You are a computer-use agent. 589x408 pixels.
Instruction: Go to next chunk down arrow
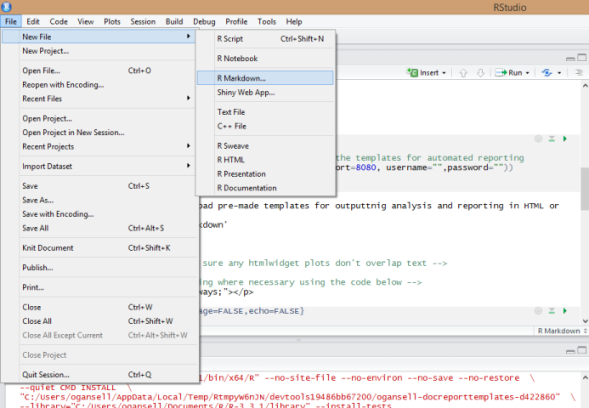pyautogui.click(x=480, y=73)
